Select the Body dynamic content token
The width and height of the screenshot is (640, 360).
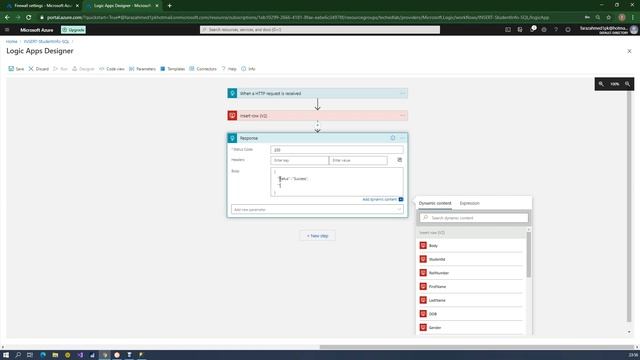tap(471, 246)
